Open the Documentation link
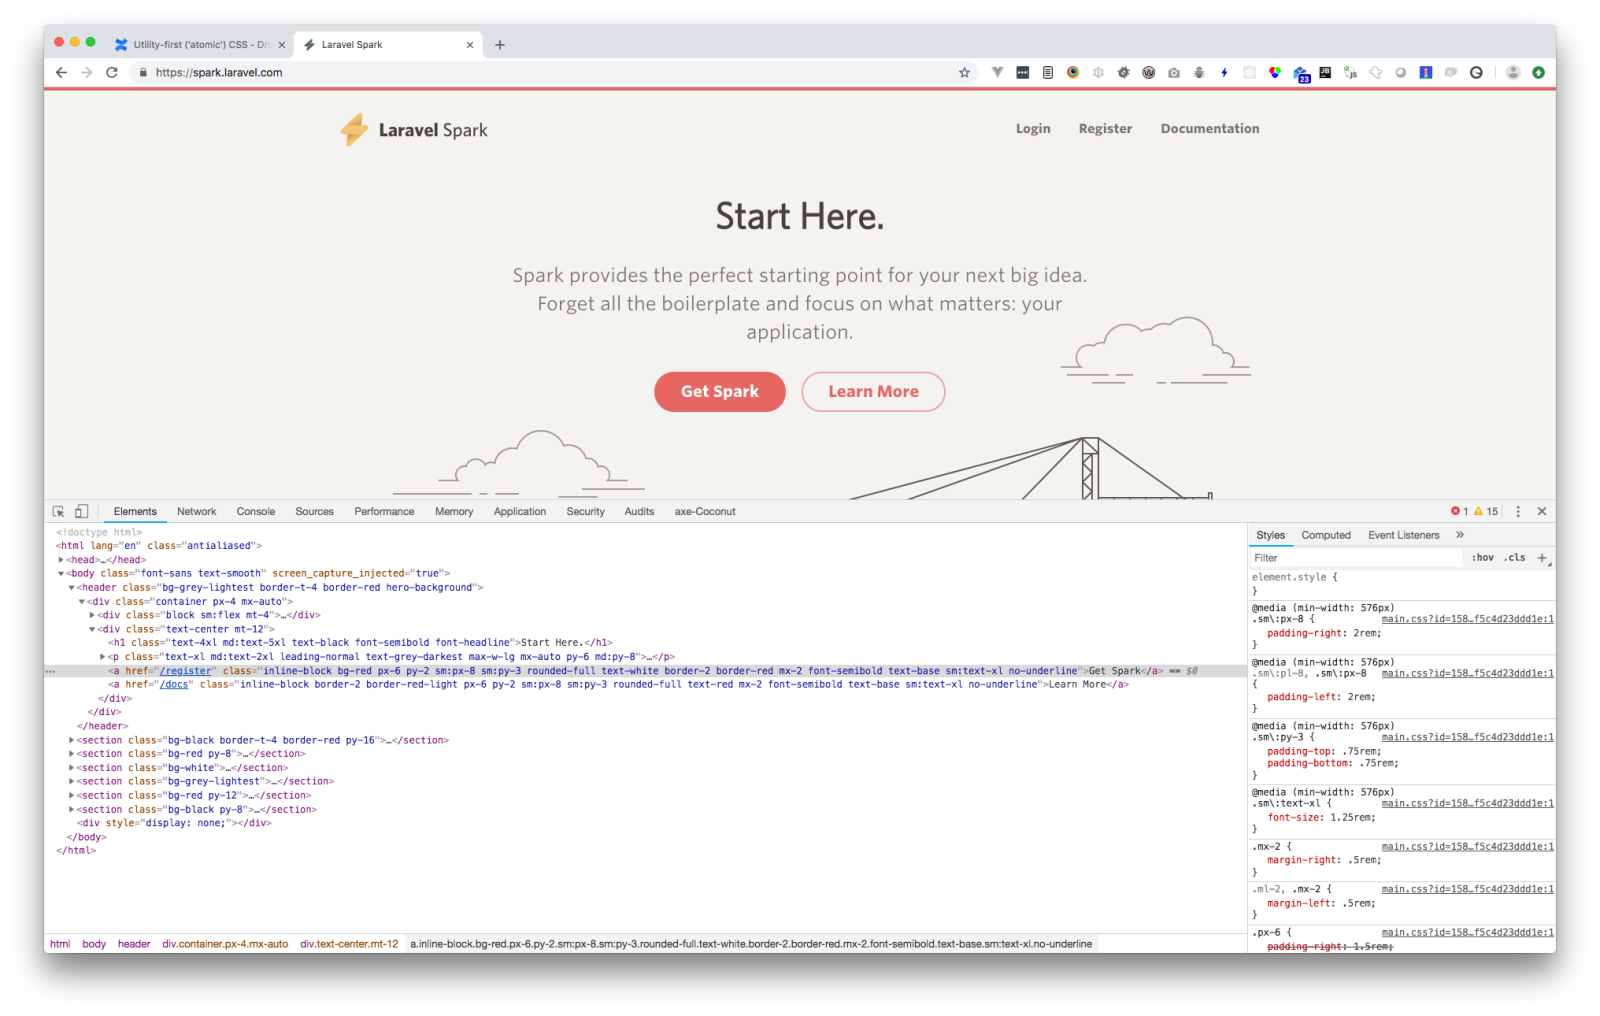The width and height of the screenshot is (1600, 1016). [x=1210, y=129]
